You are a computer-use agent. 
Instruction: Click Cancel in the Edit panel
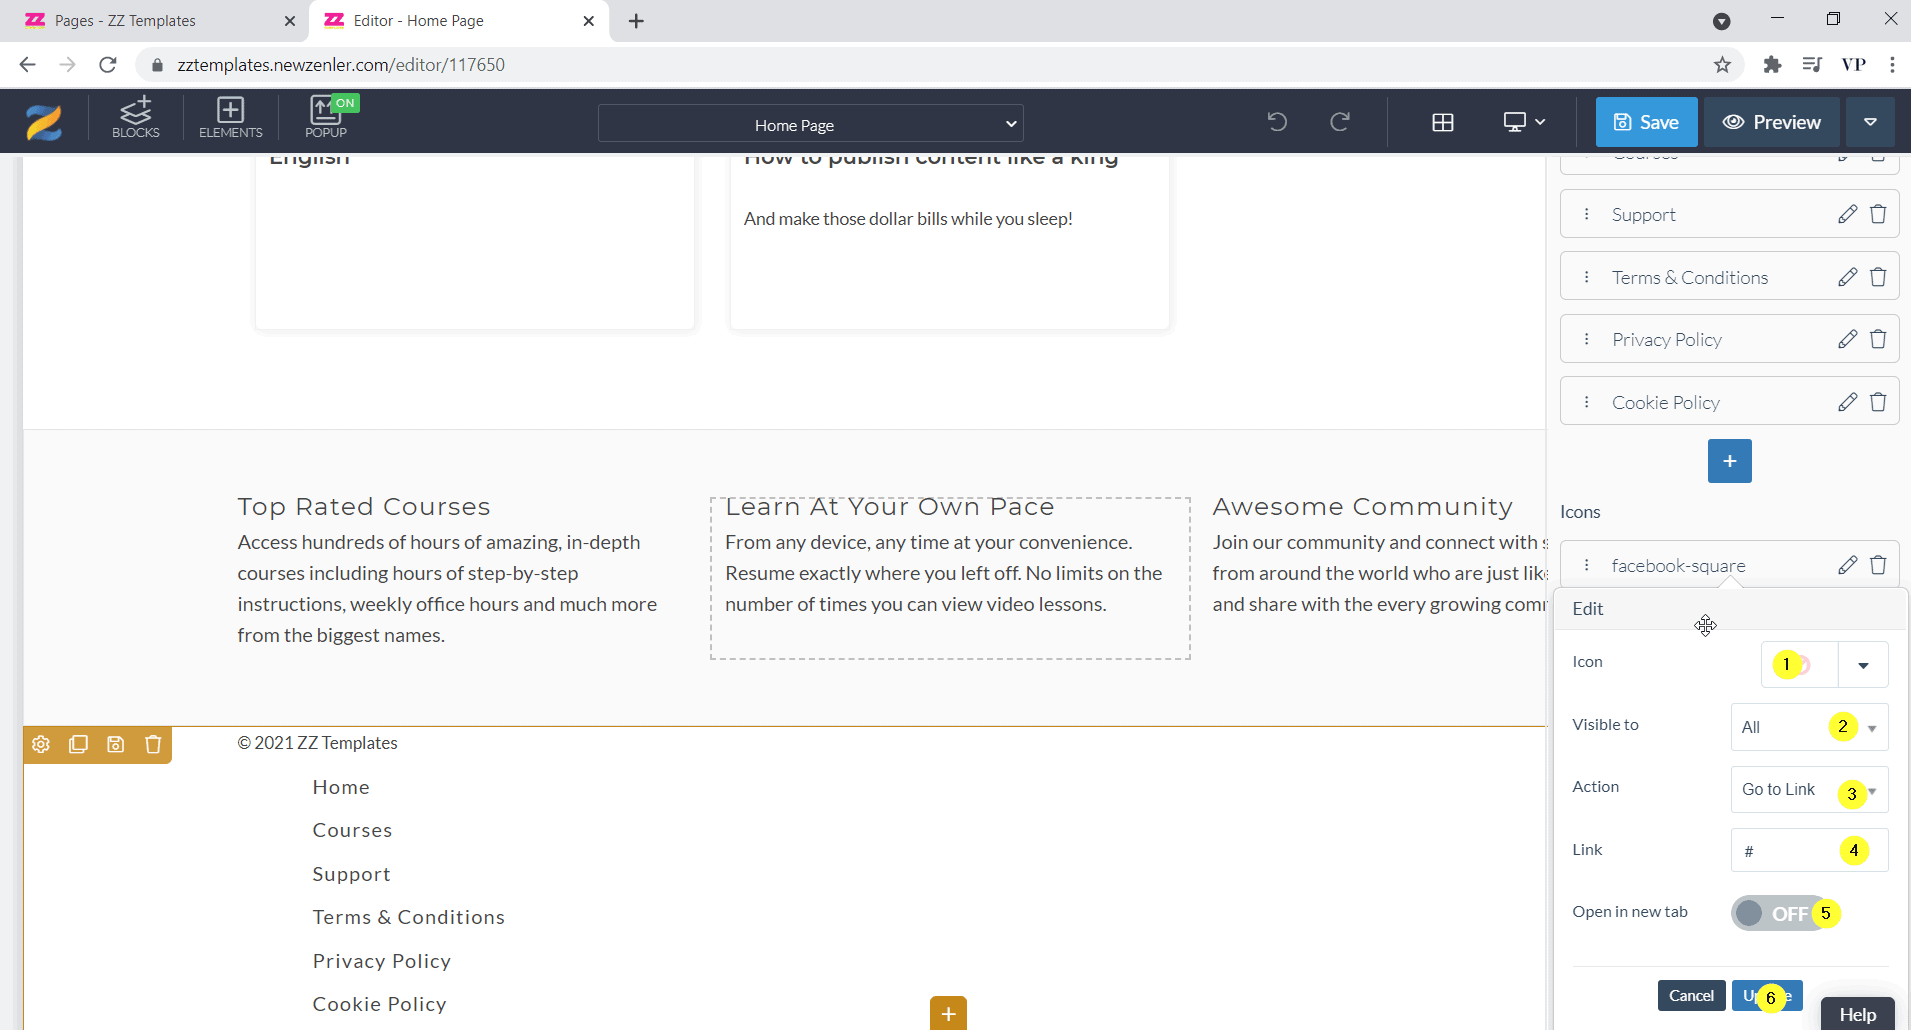coord(1690,995)
